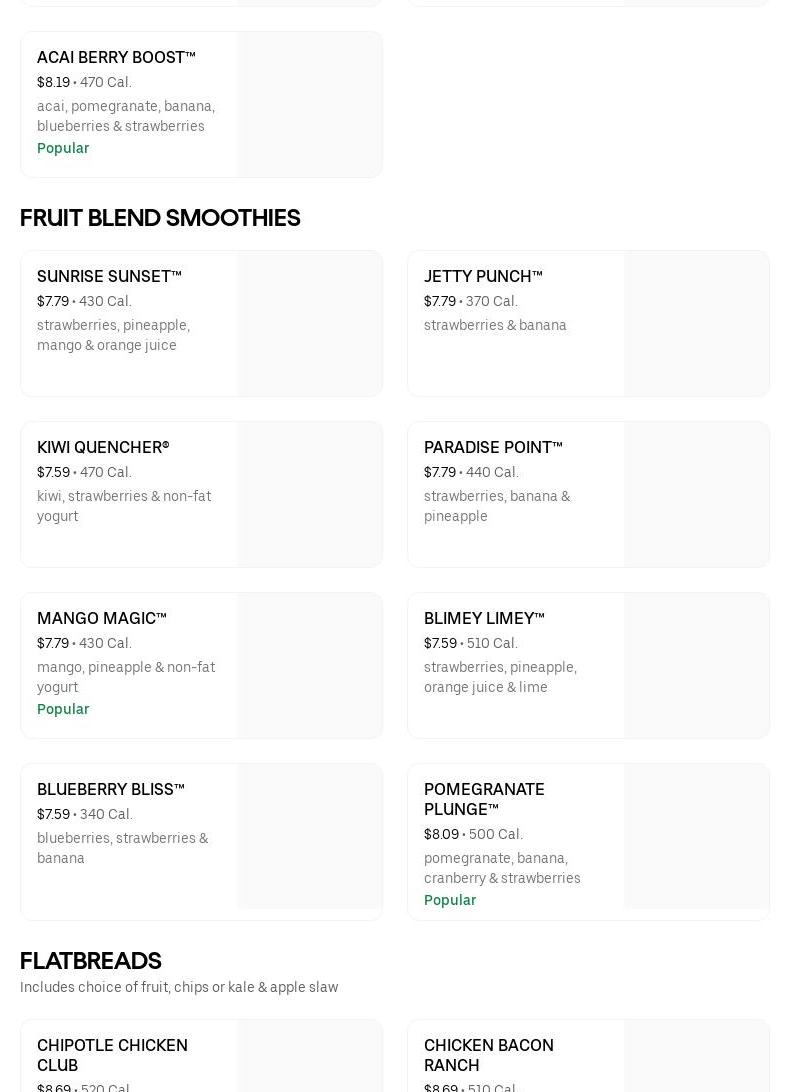Click the Blimey Limey image thumbnail
804x1092 pixels.
point(696,666)
